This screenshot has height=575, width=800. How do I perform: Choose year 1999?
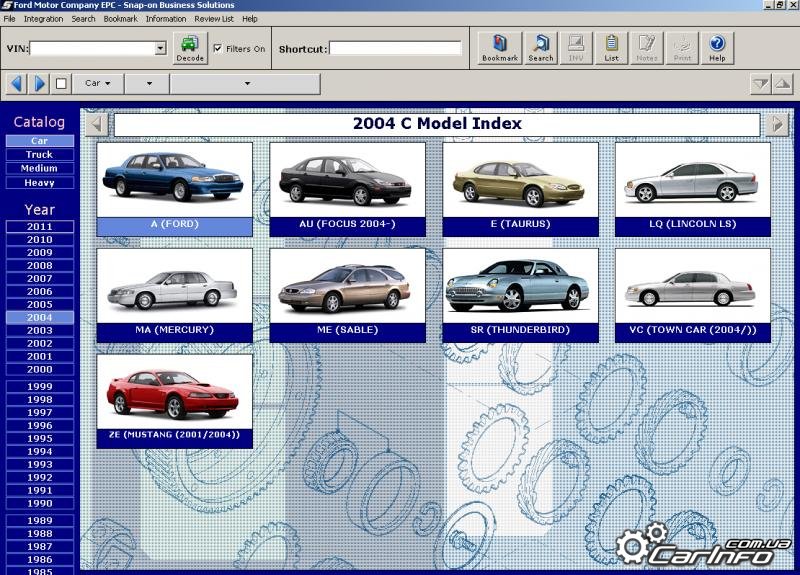(x=40, y=387)
